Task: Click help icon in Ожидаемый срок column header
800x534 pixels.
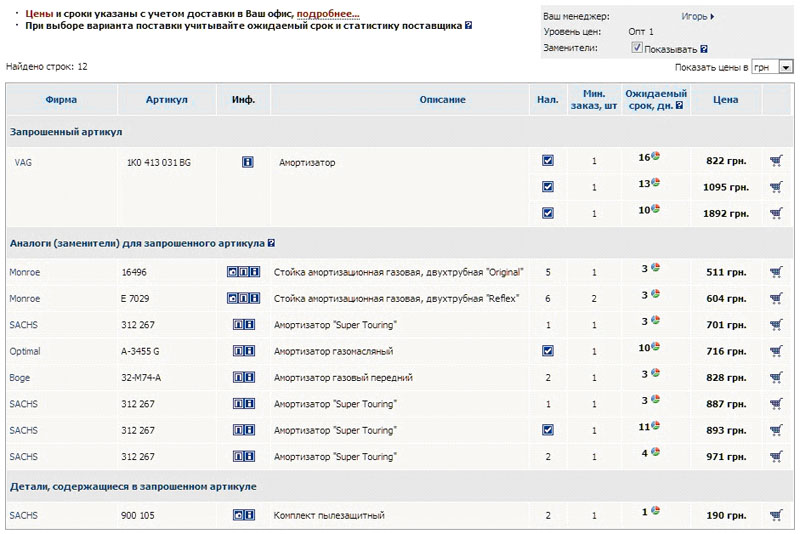Action: point(680,104)
